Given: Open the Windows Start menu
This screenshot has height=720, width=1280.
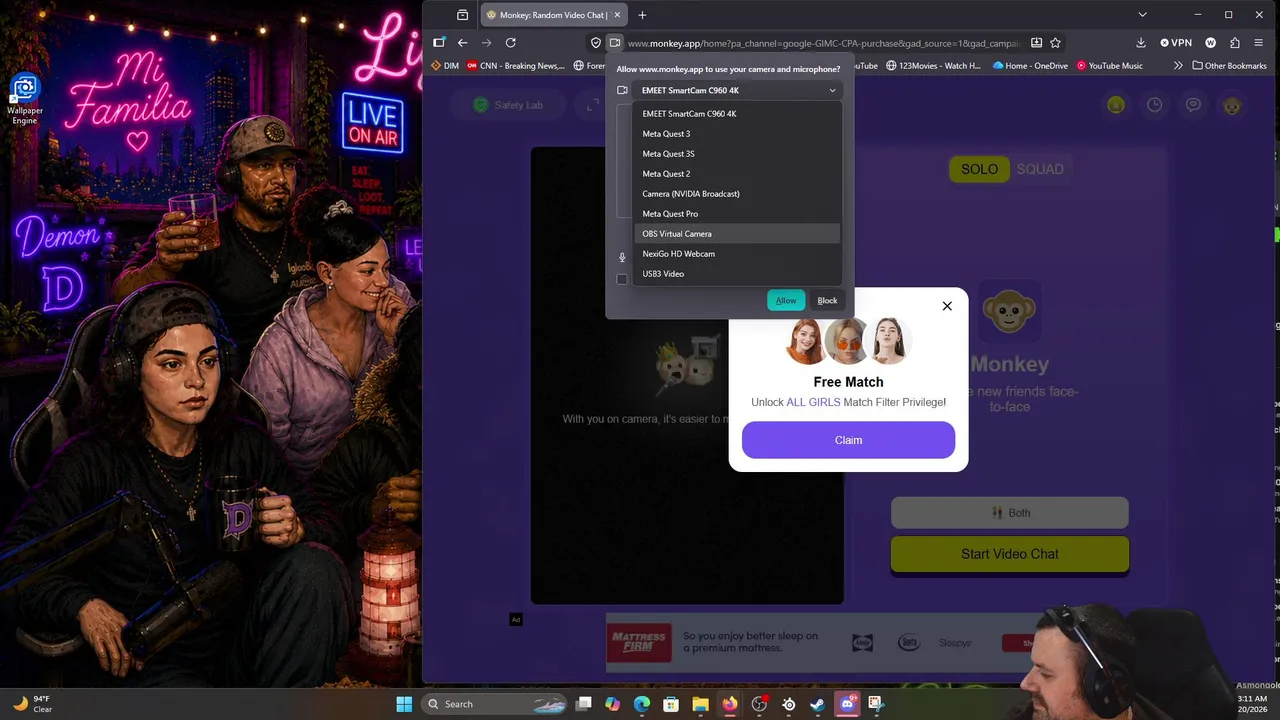Looking at the screenshot, I should 404,704.
